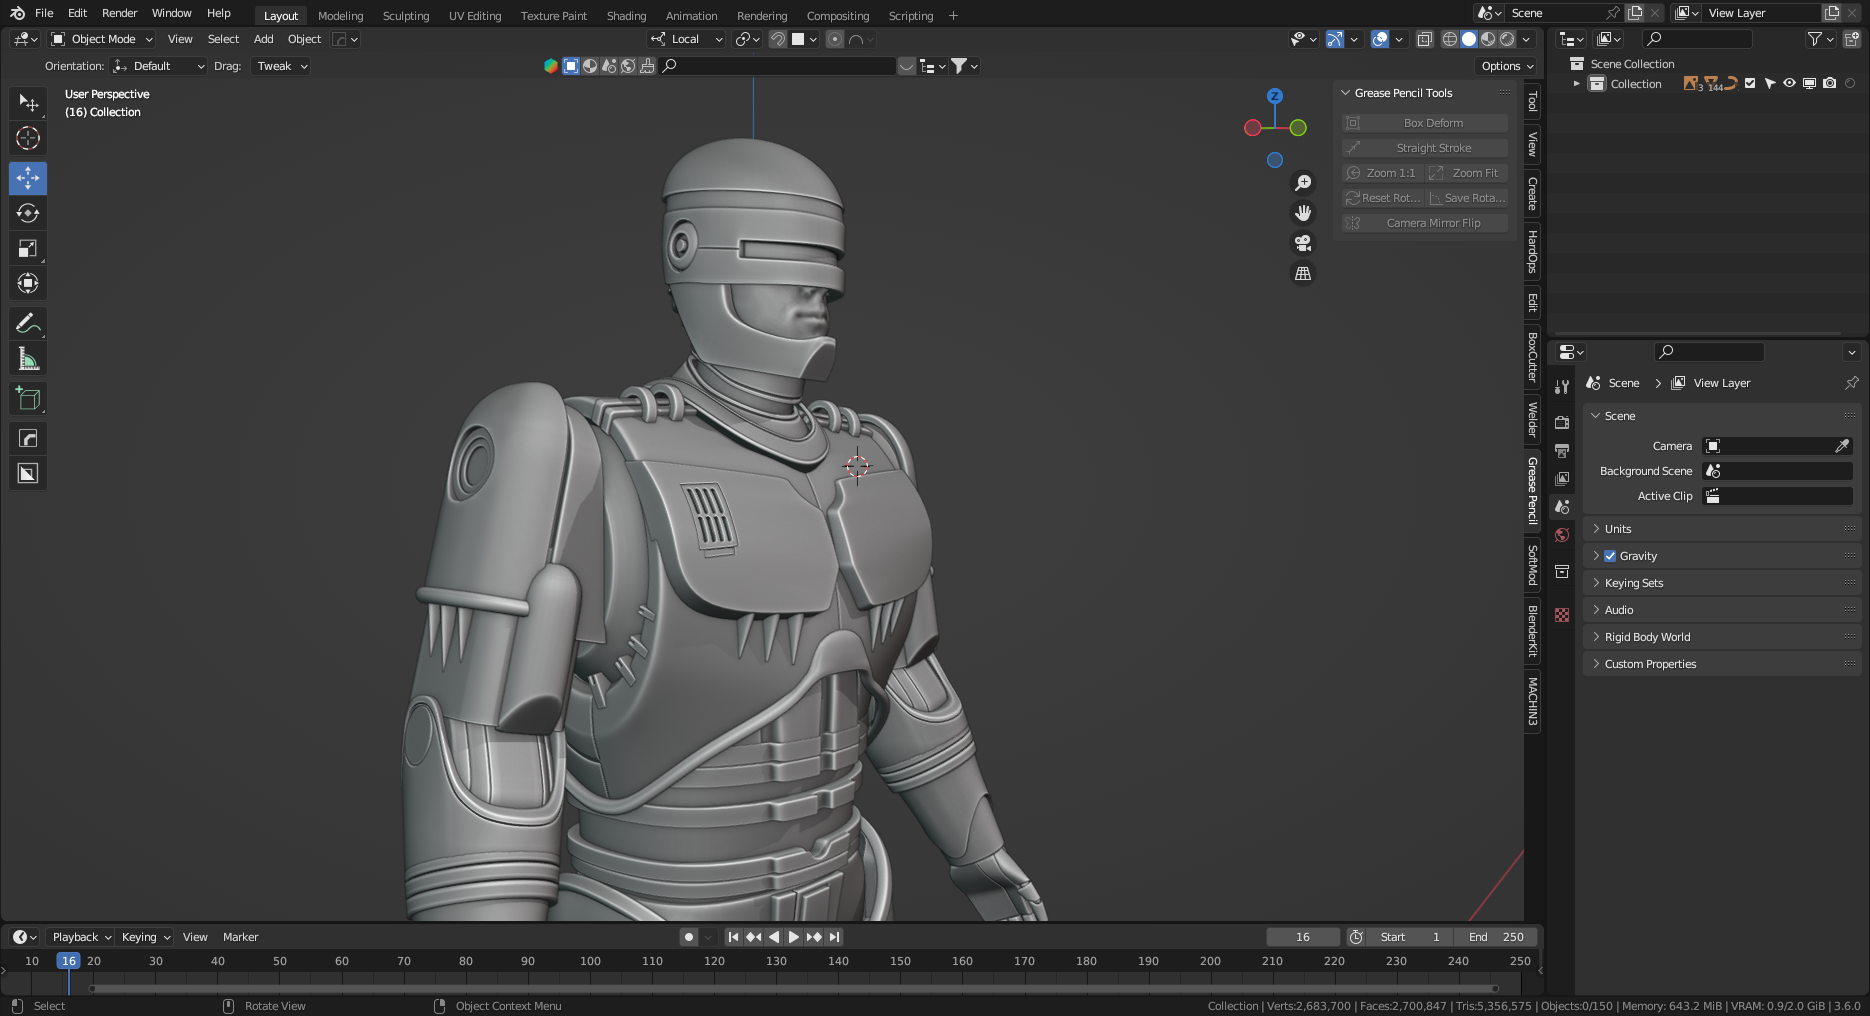Screen dimensions: 1870x1016
Task: Click the Box Deform button
Action: pyautogui.click(x=1425, y=123)
